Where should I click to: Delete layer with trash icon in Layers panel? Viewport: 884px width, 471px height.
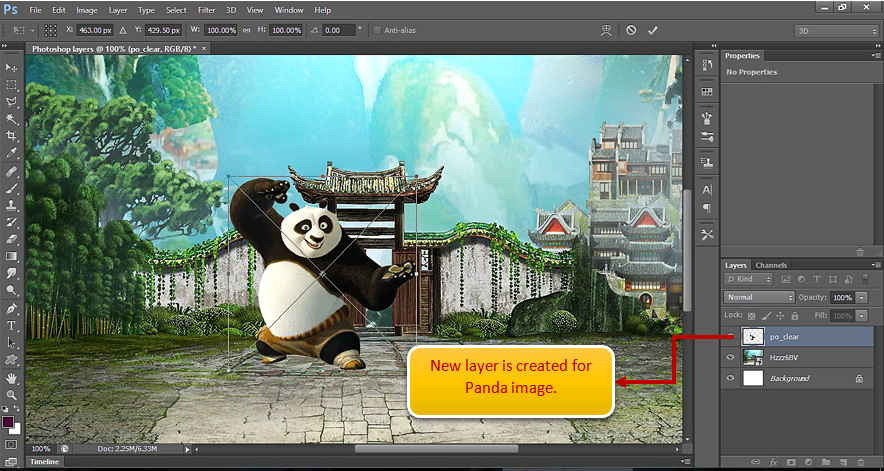point(861,461)
